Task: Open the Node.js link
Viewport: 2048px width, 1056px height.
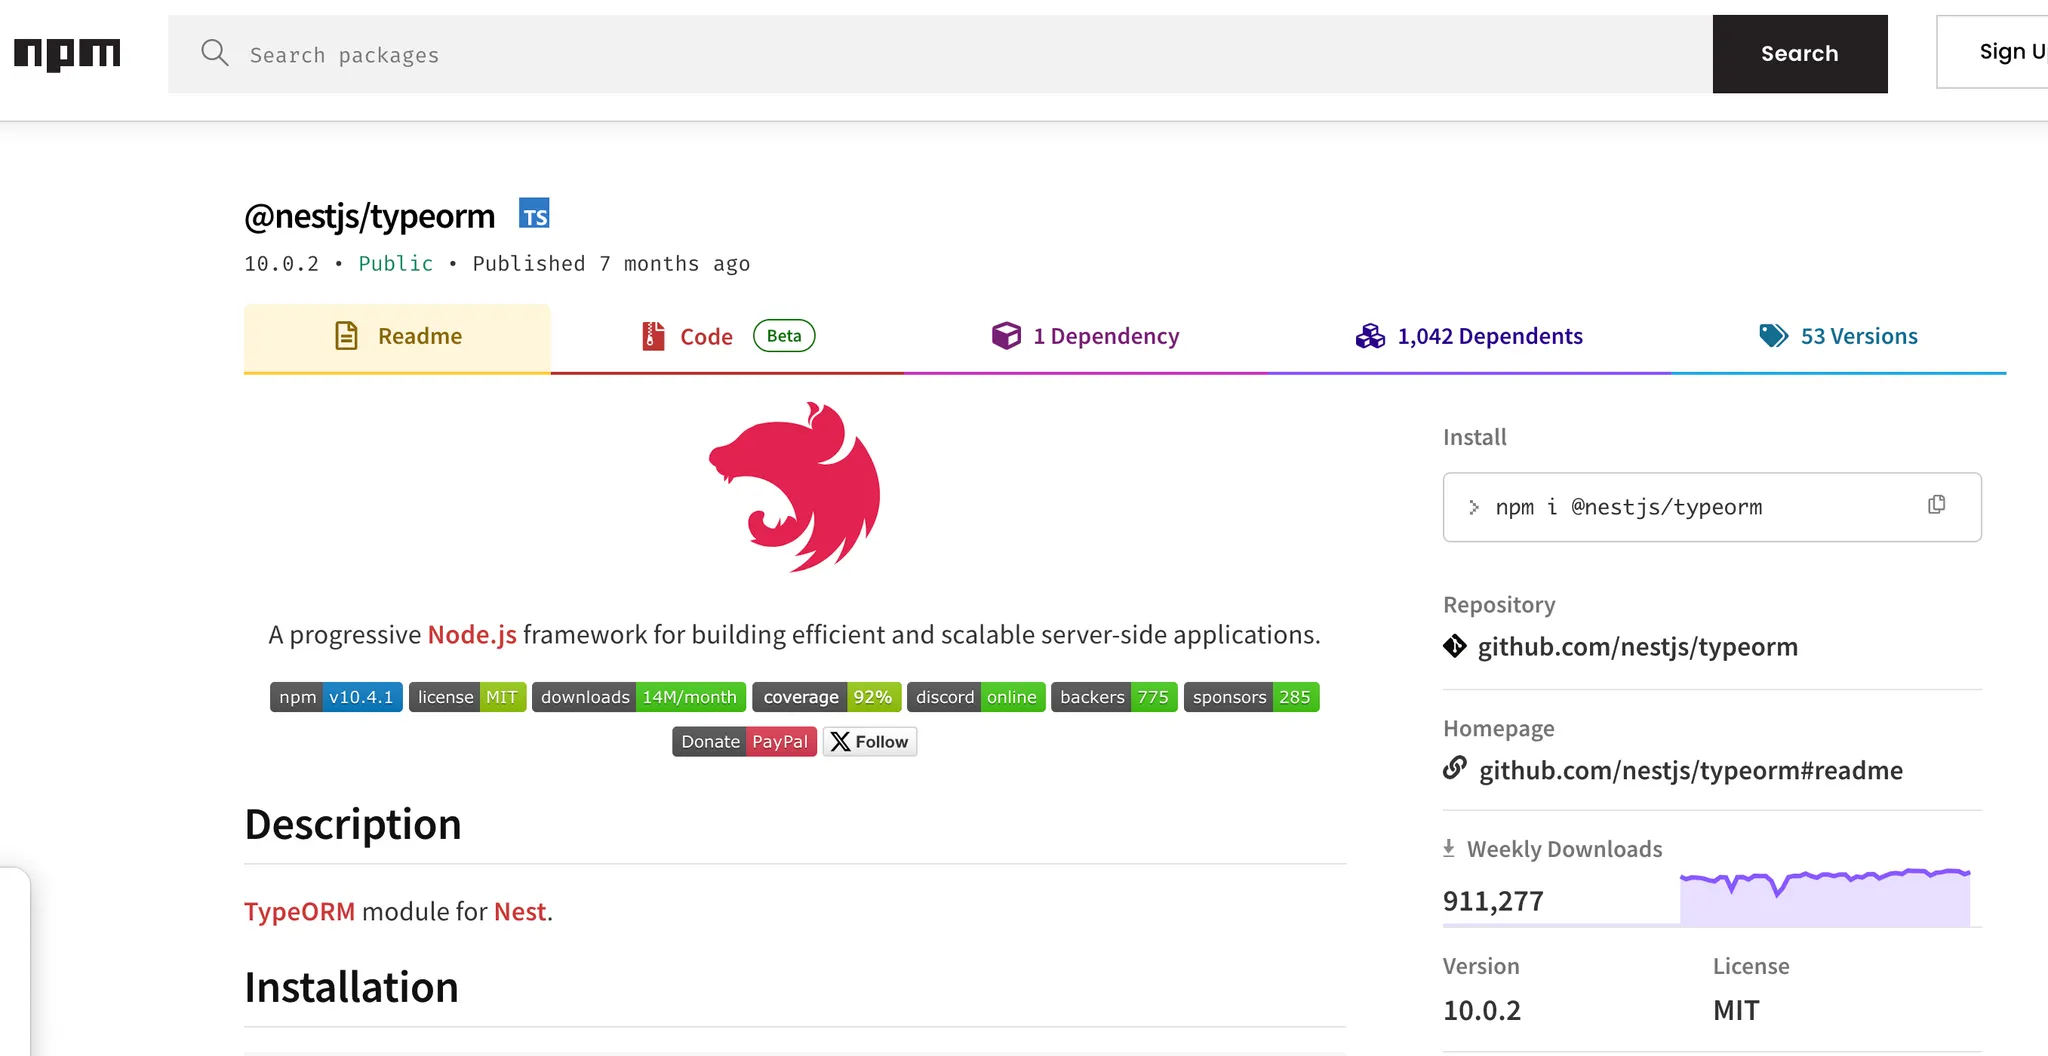Action: [x=472, y=635]
